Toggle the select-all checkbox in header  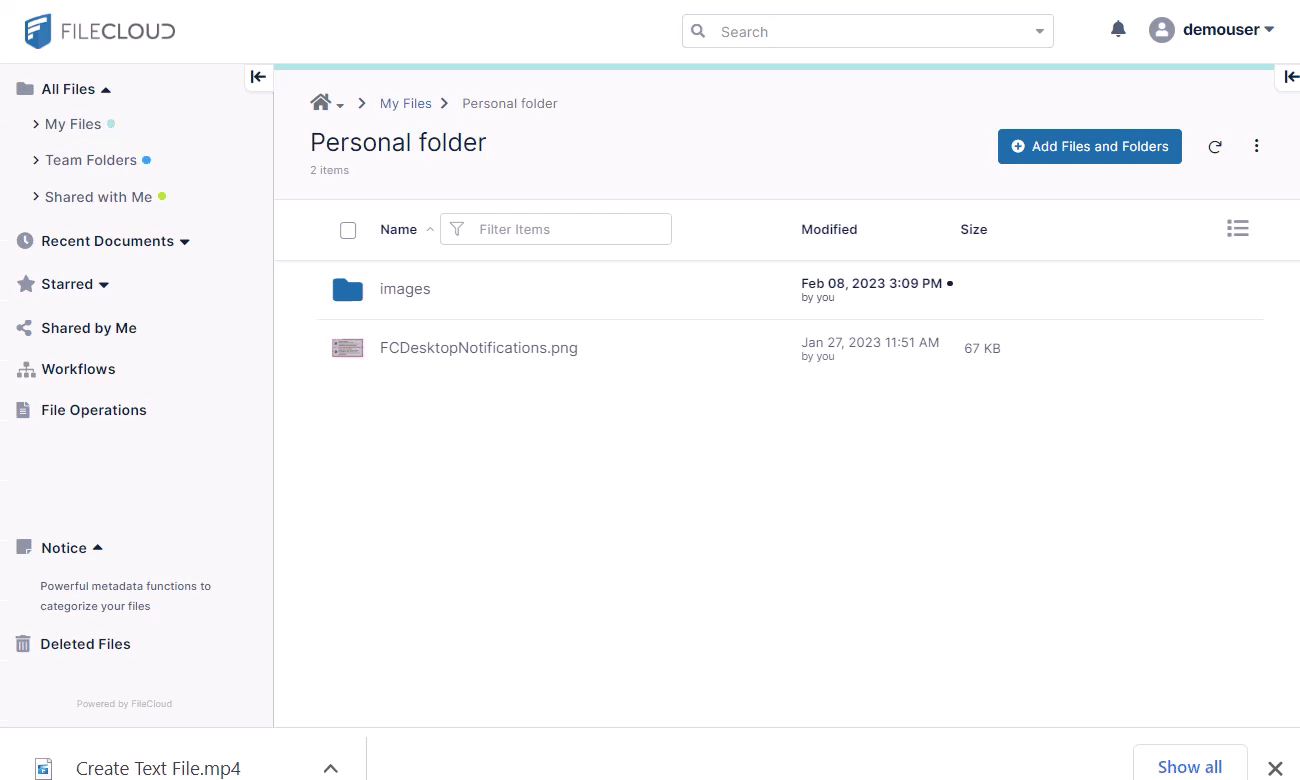pyautogui.click(x=348, y=230)
